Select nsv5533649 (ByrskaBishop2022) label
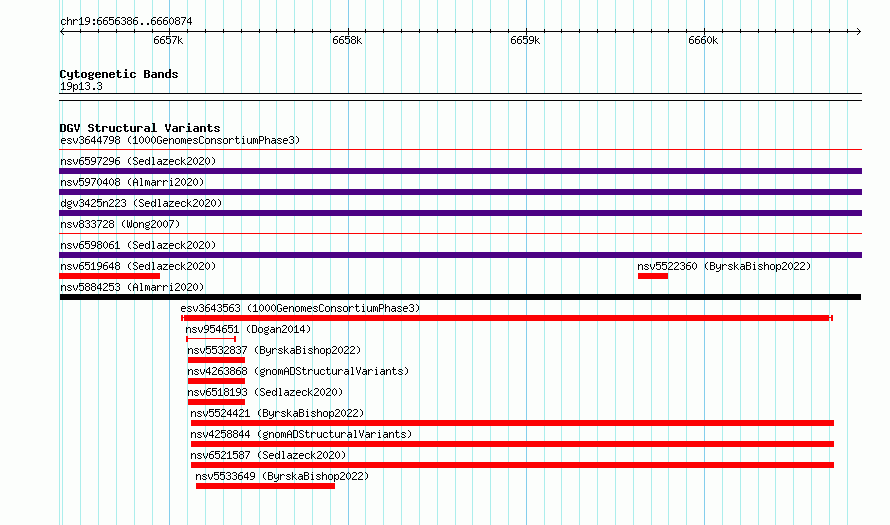The image size is (890, 525). point(282,476)
